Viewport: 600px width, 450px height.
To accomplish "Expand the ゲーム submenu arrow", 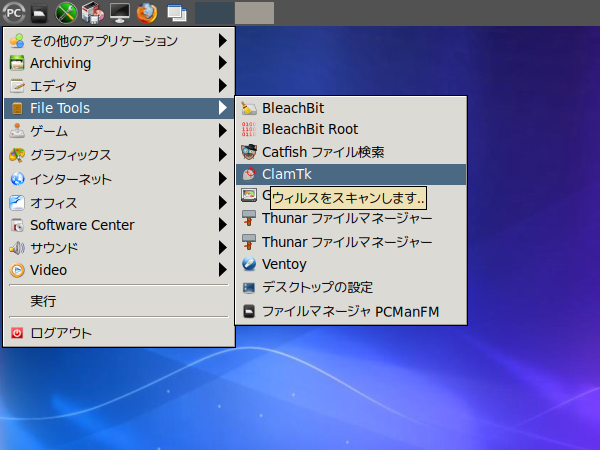I will (223, 131).
